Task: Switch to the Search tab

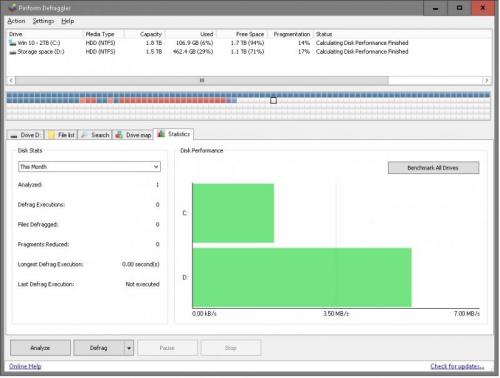Action: (95, 135)
